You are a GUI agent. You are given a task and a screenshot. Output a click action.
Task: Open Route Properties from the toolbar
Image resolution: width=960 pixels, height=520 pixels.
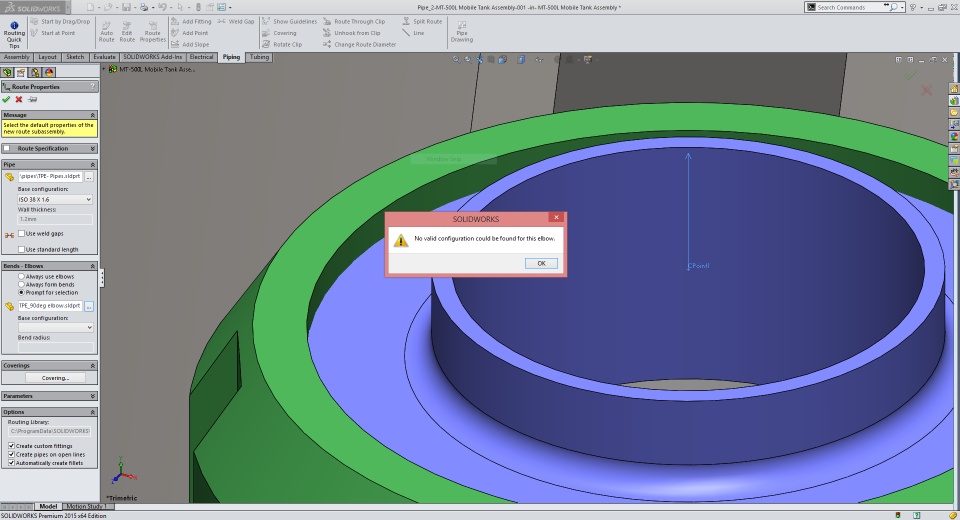152,32
